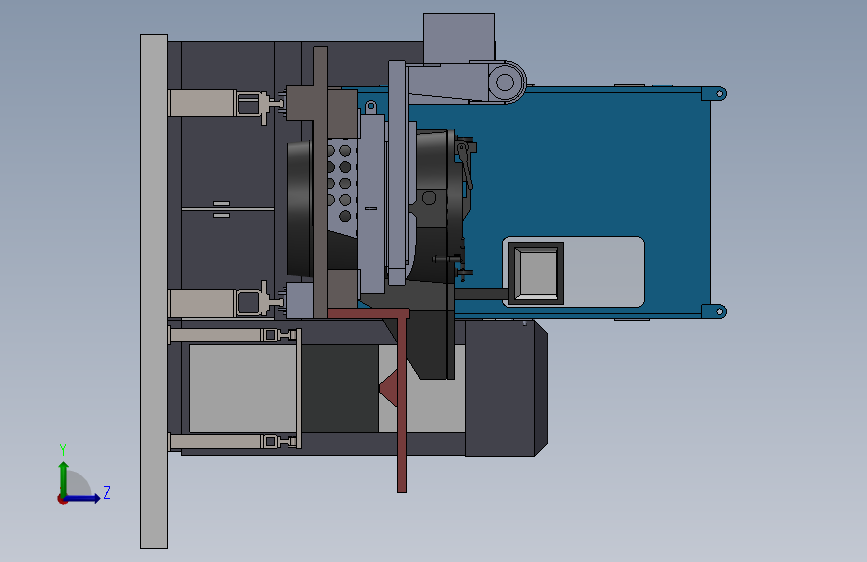Click the red X axis origin dot

(x=62, y=499)
